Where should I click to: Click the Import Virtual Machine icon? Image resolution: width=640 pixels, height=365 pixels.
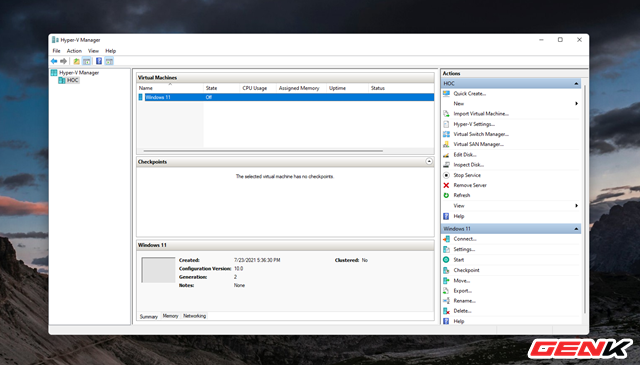click(446, 114)
